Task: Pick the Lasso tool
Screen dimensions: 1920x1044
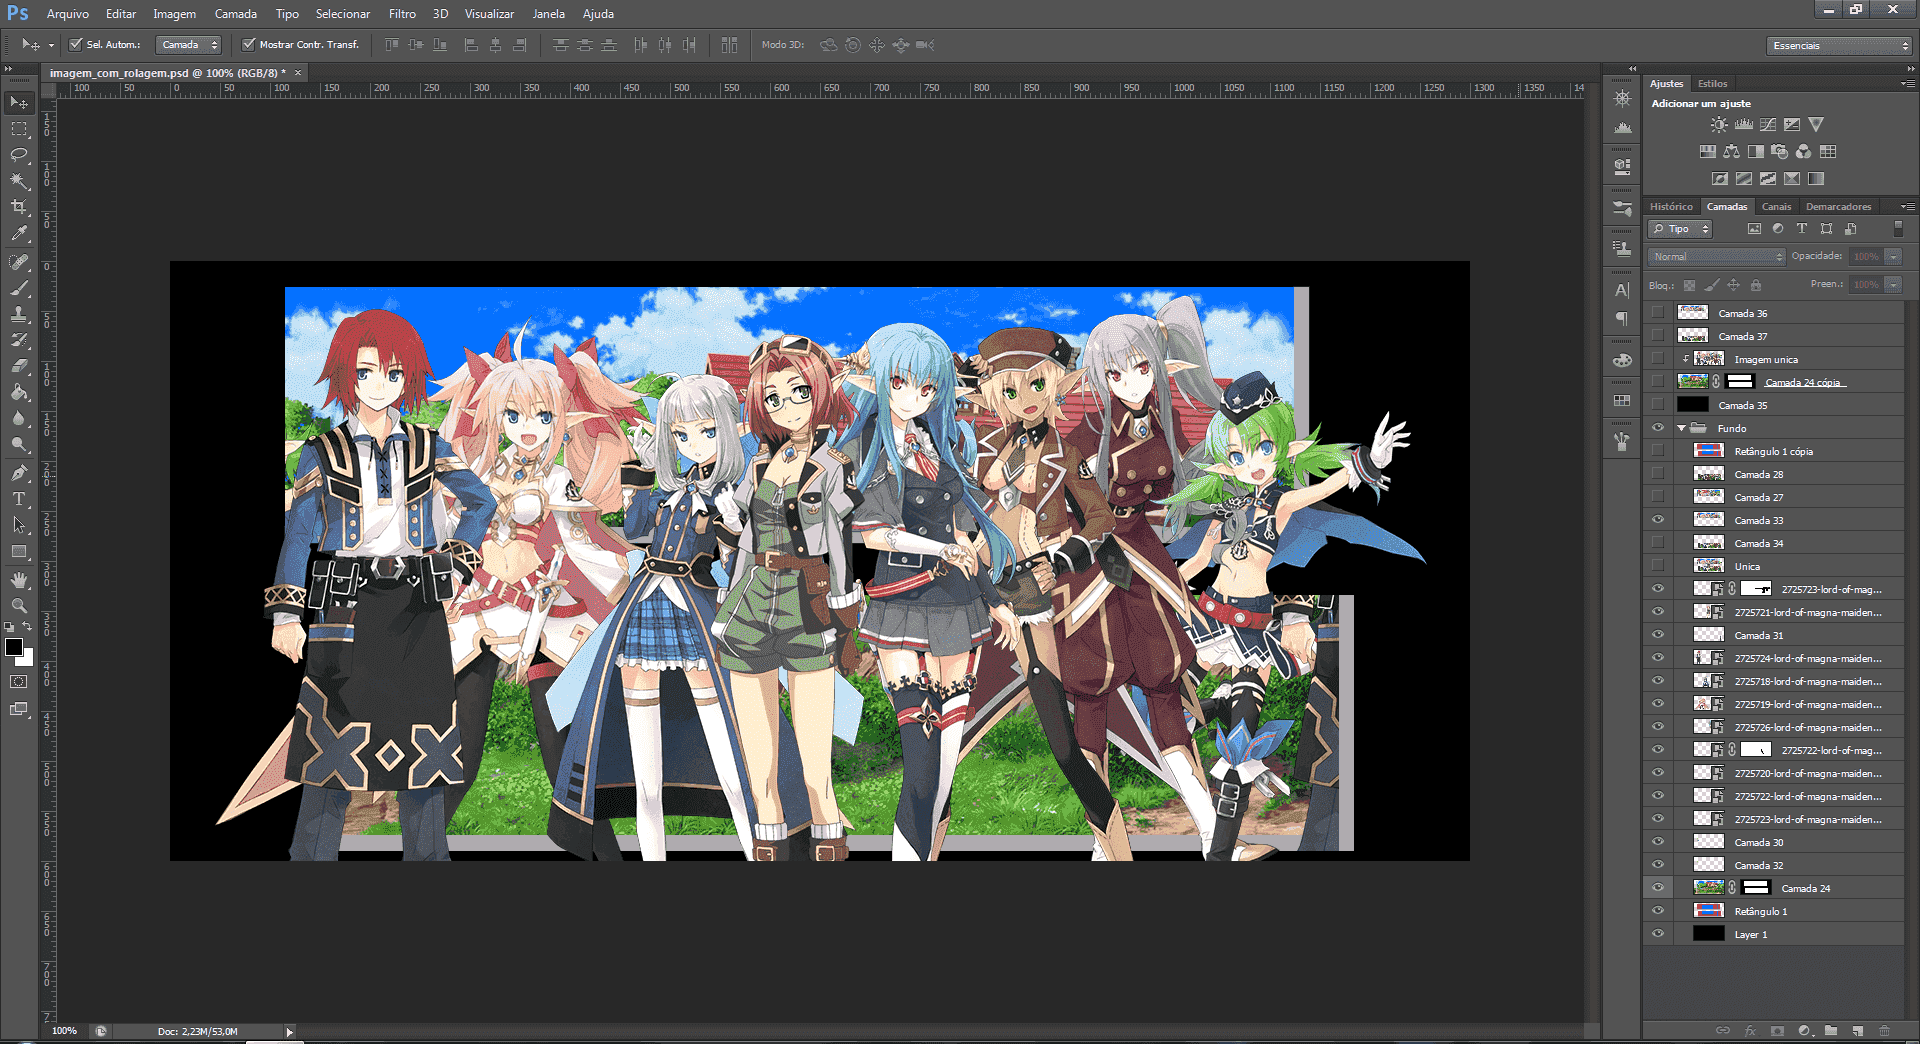Action: [19, 155]
